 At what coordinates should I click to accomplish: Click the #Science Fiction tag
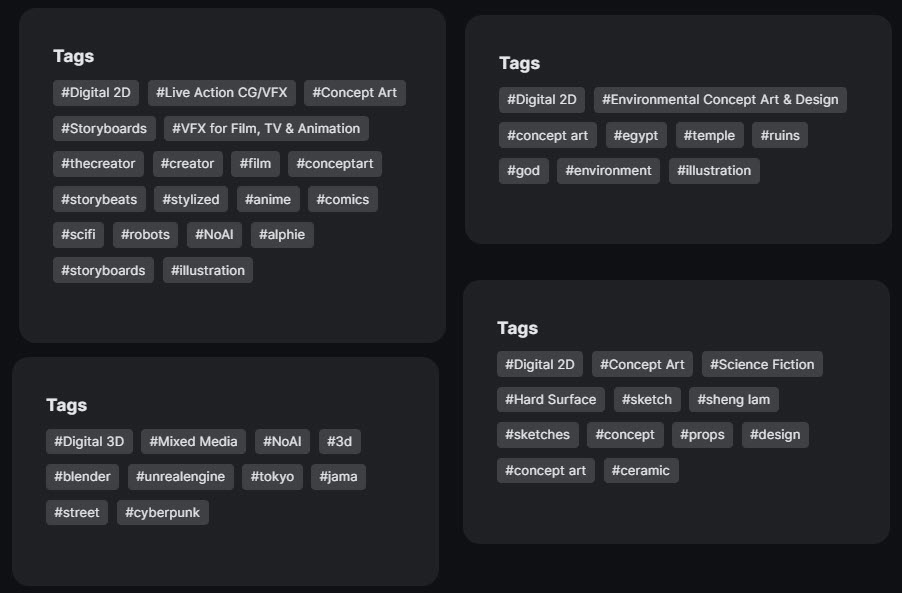762,364
